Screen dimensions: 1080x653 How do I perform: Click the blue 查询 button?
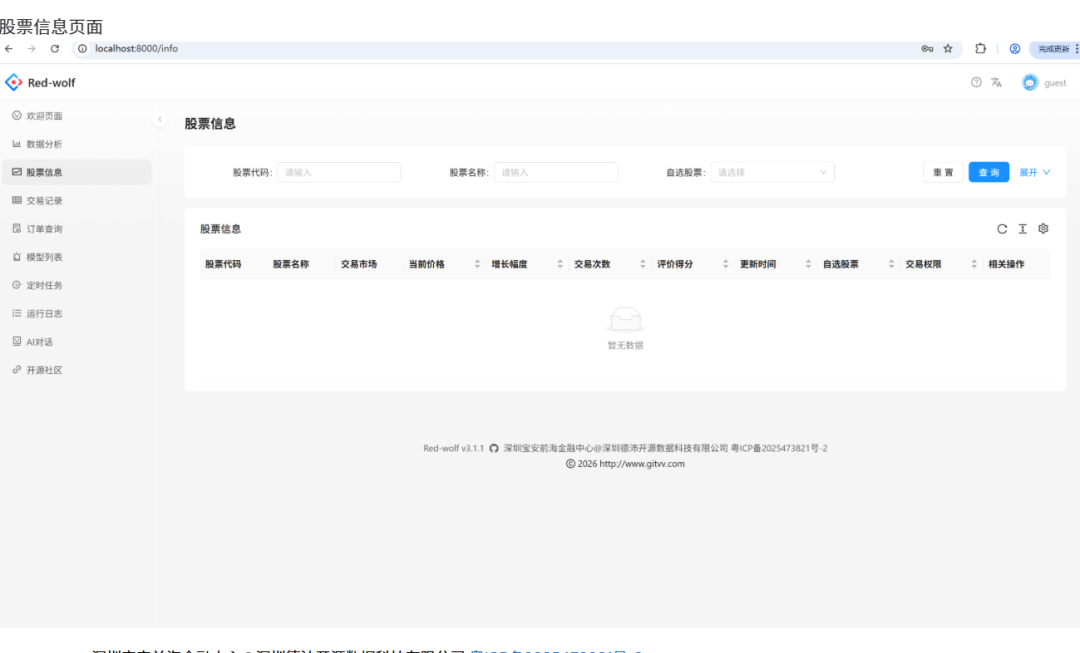(988, 172)
